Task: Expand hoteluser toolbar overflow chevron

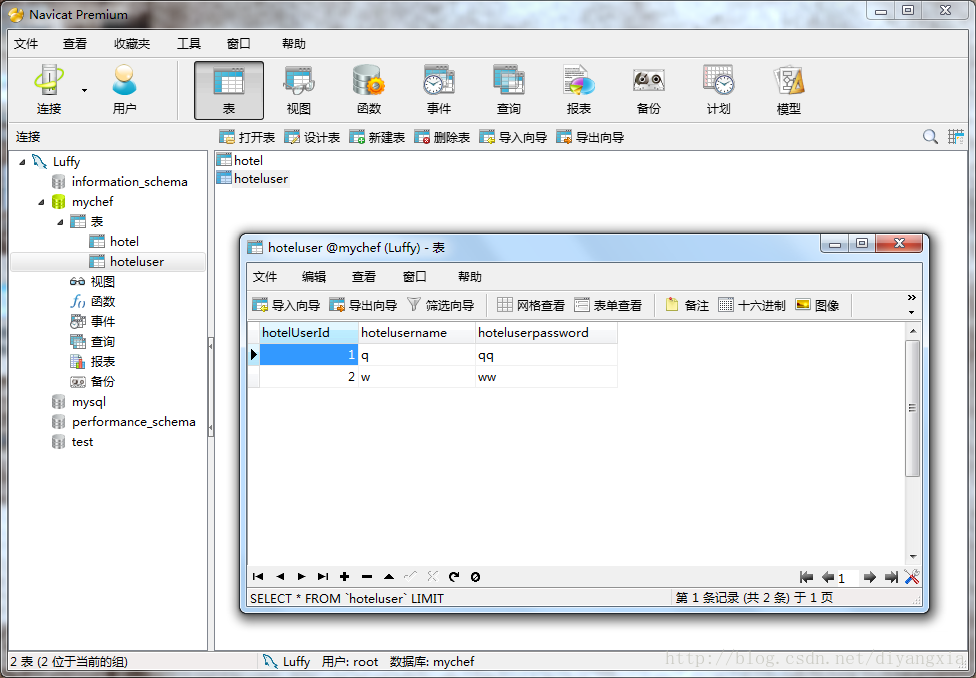Action: [912, 298]
